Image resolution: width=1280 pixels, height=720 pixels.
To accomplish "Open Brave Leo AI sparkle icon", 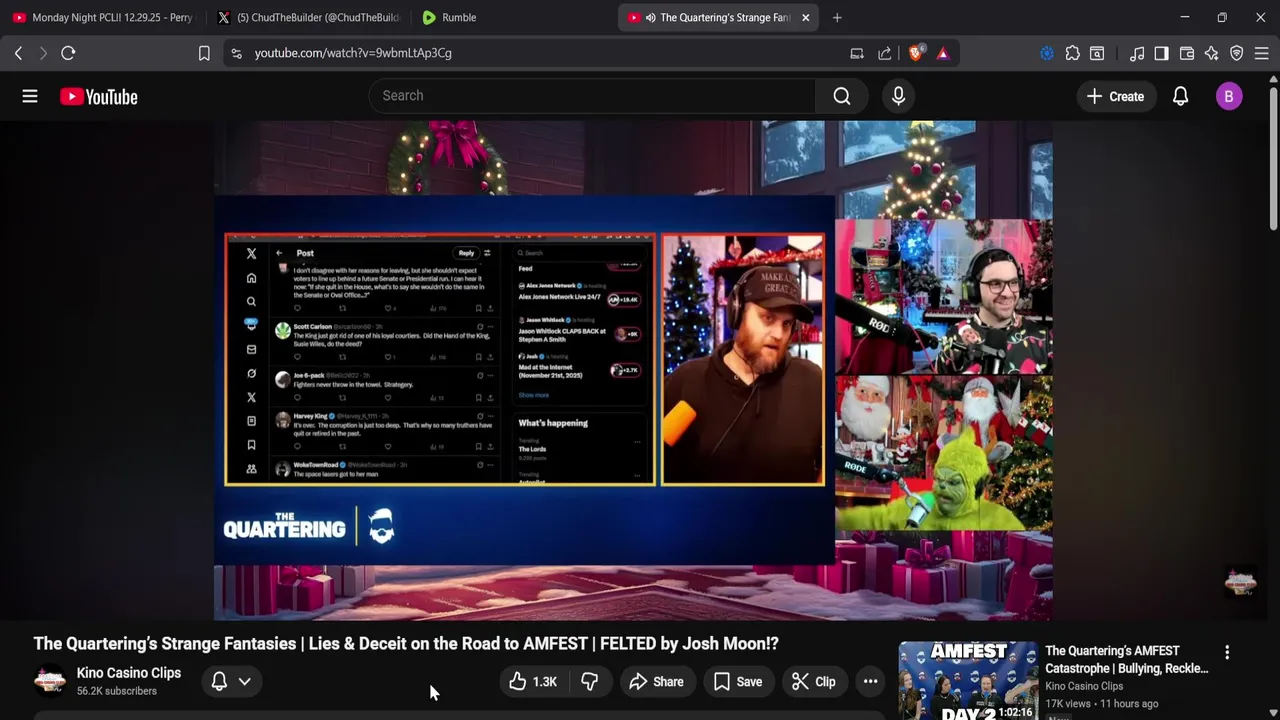I will pyautogui.click(x=1212, y=53).
